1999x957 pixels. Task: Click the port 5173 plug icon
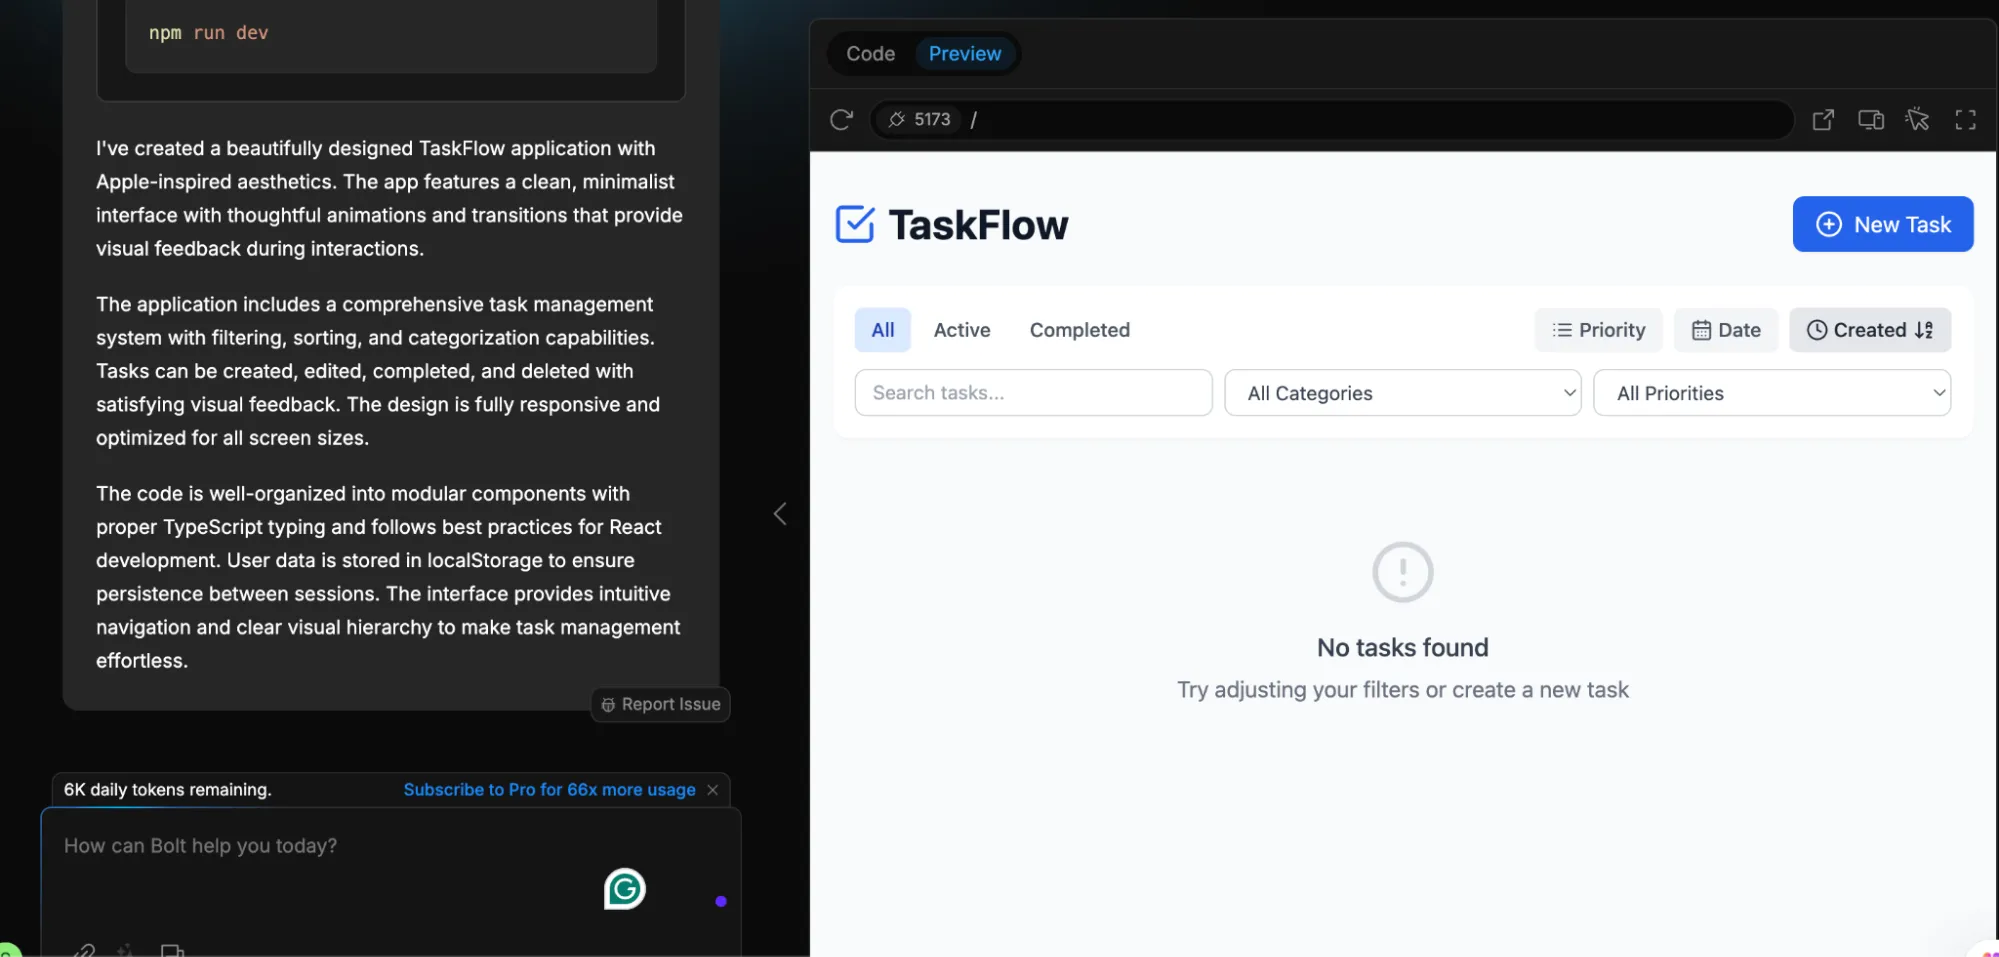click(x=897, y=120)
